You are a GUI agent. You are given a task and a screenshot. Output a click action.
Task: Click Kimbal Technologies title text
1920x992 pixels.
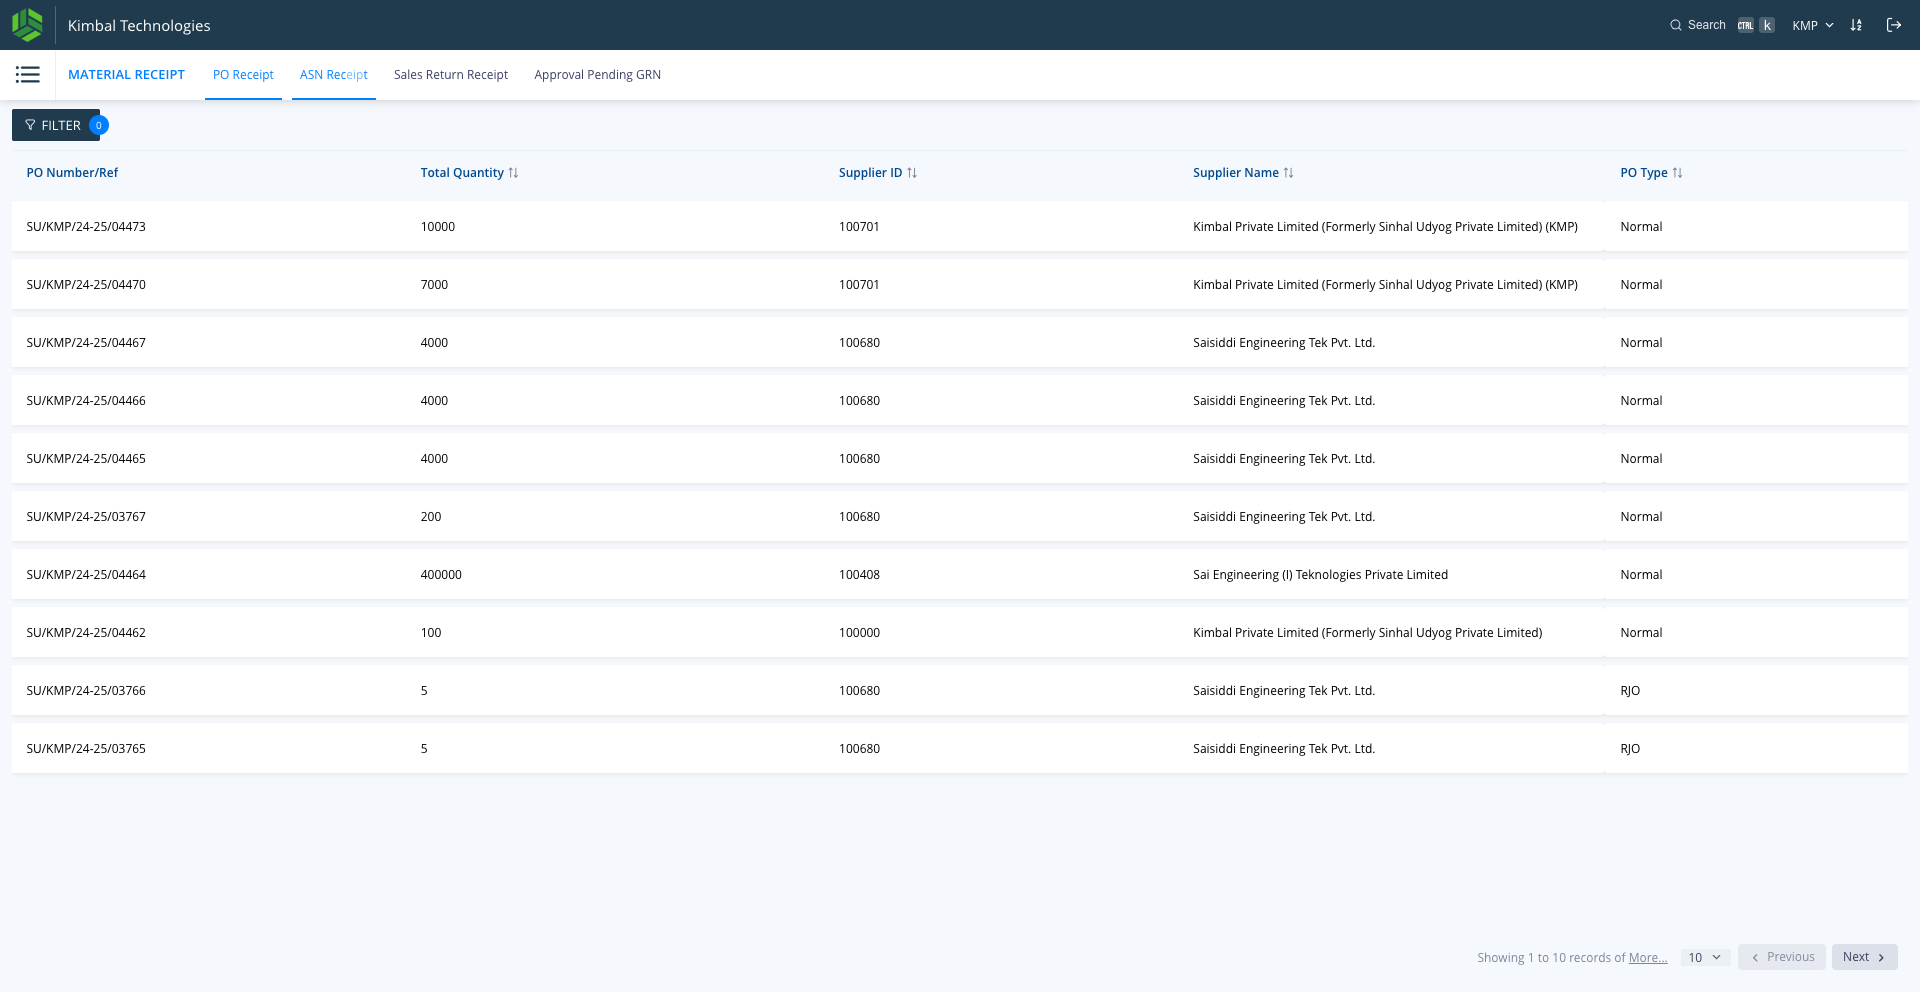[x=139, y=26]
